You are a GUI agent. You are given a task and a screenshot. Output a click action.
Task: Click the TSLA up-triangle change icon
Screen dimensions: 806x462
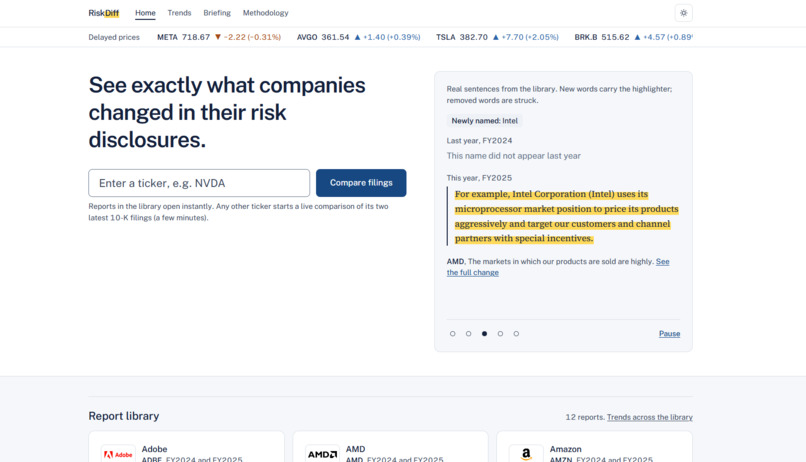point(496,37)
